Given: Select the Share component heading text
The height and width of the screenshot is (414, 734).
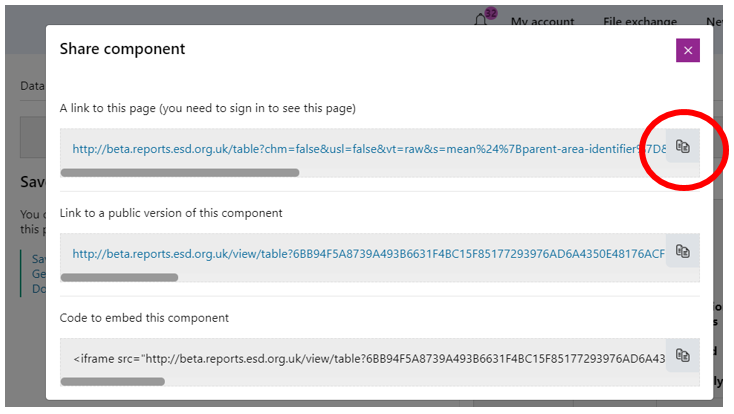Looking at the screenshot, I should [122, 49].
